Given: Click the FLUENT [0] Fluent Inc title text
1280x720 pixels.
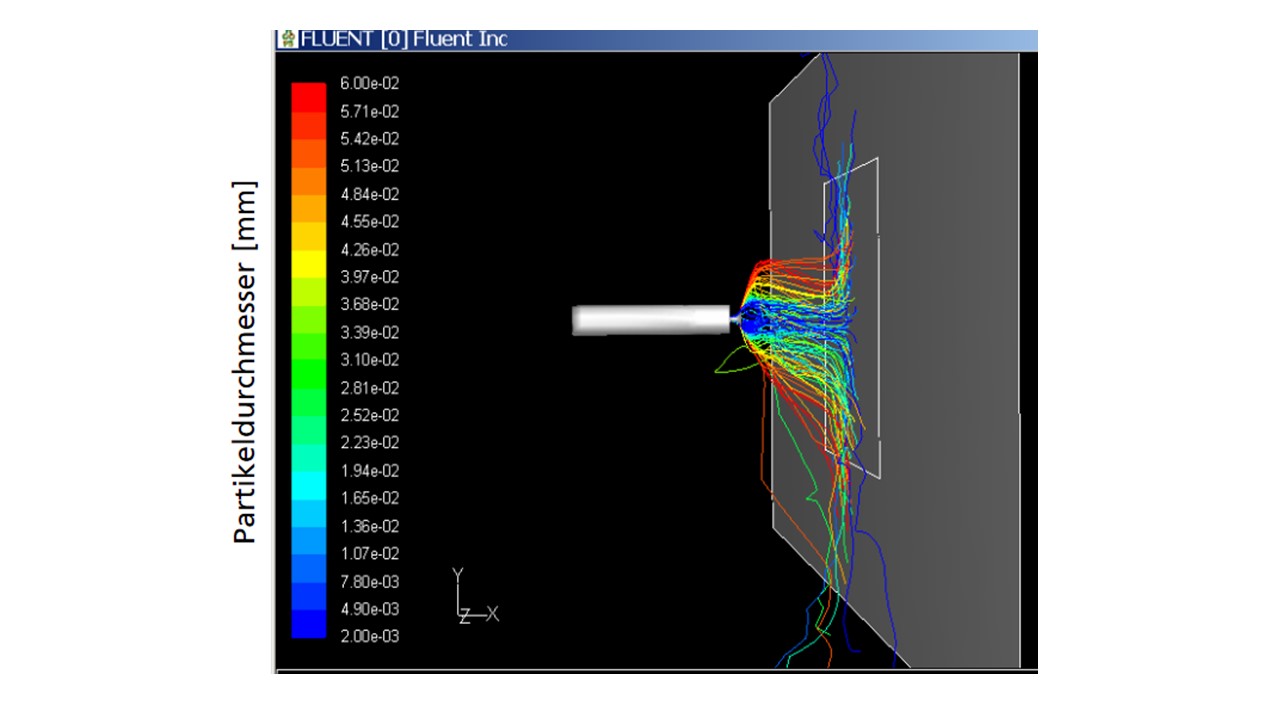Looking at the screenshot, I should coord(404,39).
